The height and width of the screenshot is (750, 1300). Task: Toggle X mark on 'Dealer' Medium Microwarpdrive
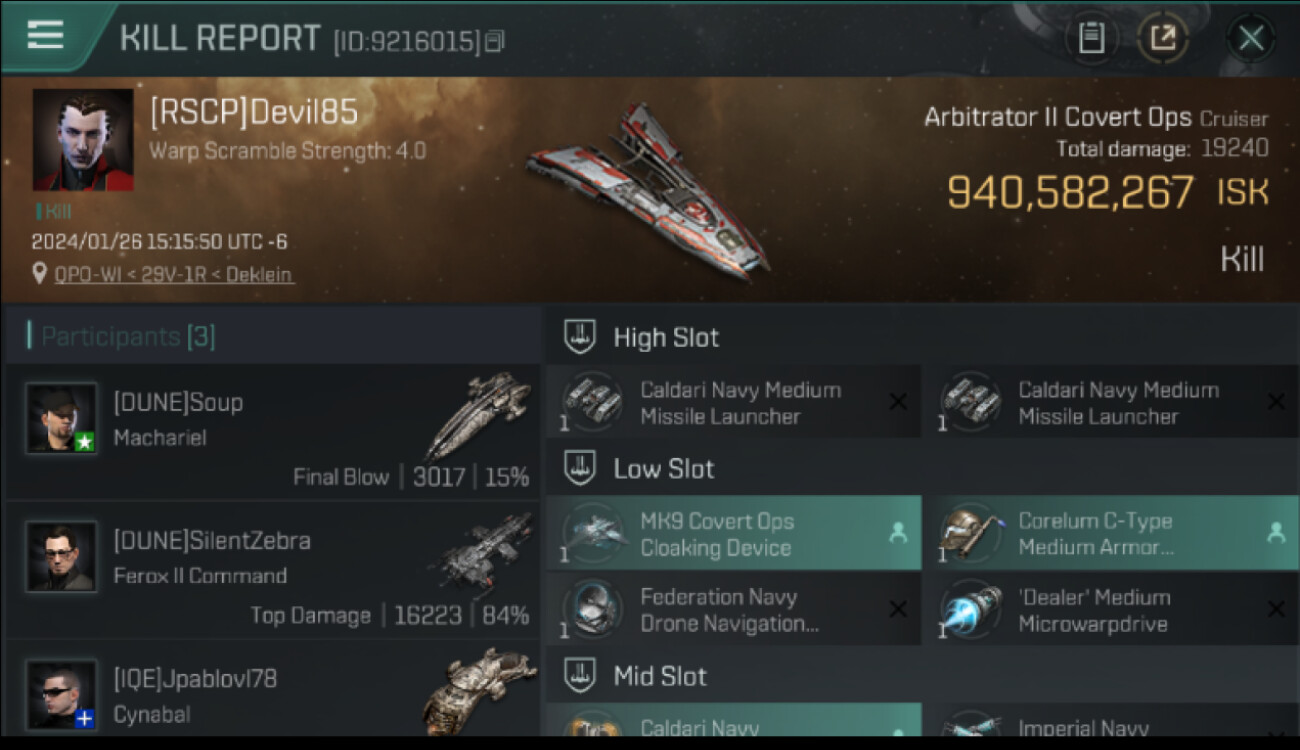[x=1276, y=609]
